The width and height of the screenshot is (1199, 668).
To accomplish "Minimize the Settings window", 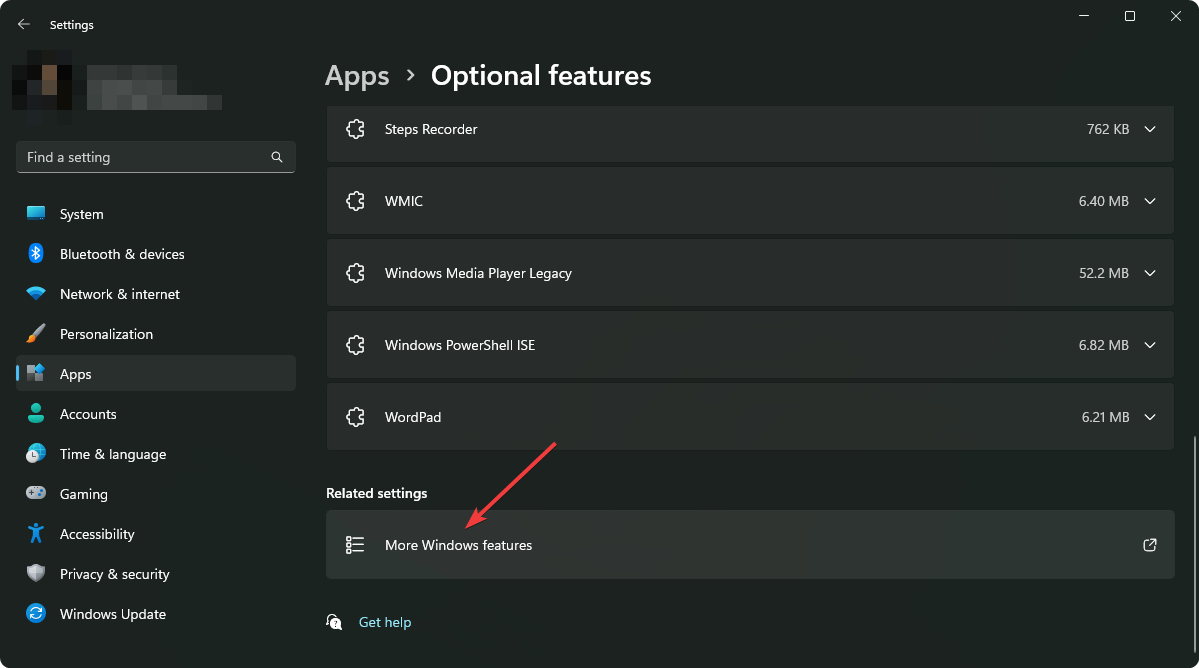I will coord(1084,16).
